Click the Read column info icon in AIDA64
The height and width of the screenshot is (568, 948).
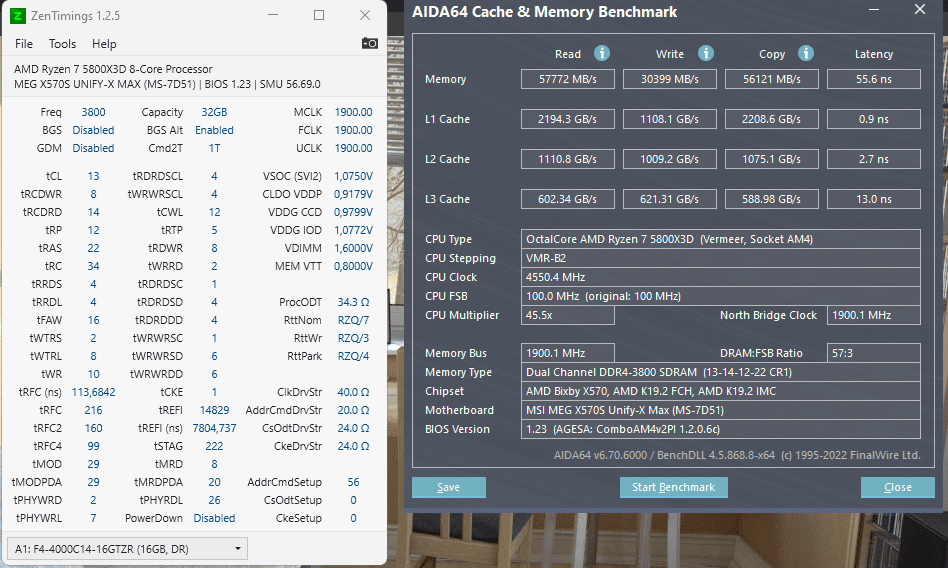tap(602, 53)
